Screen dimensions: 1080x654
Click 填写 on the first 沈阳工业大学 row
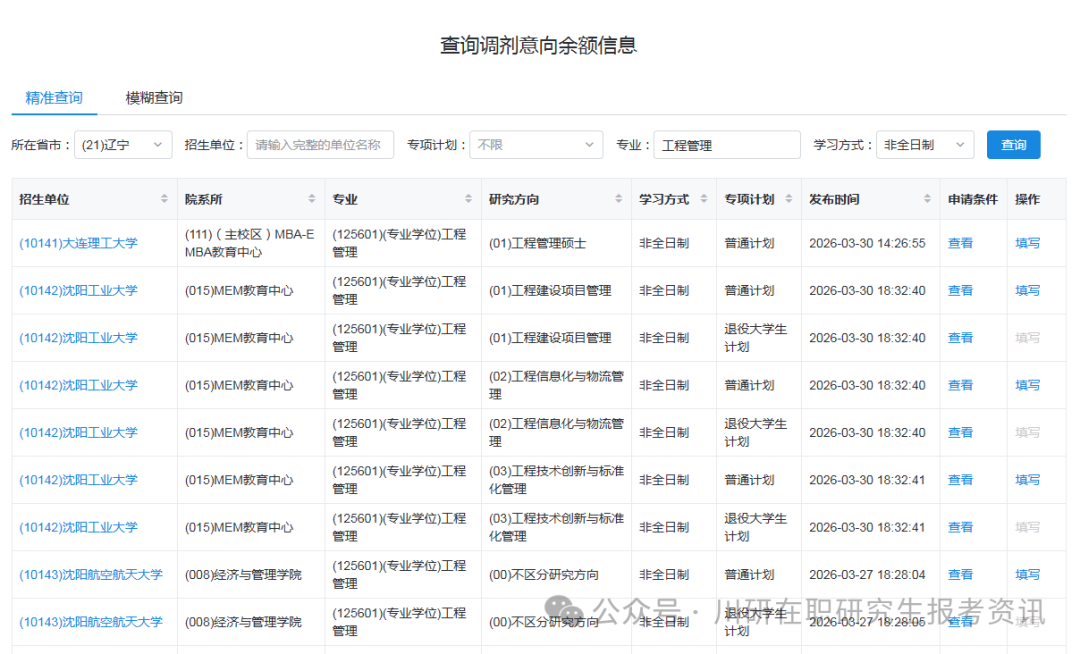tap(1027, 290)
